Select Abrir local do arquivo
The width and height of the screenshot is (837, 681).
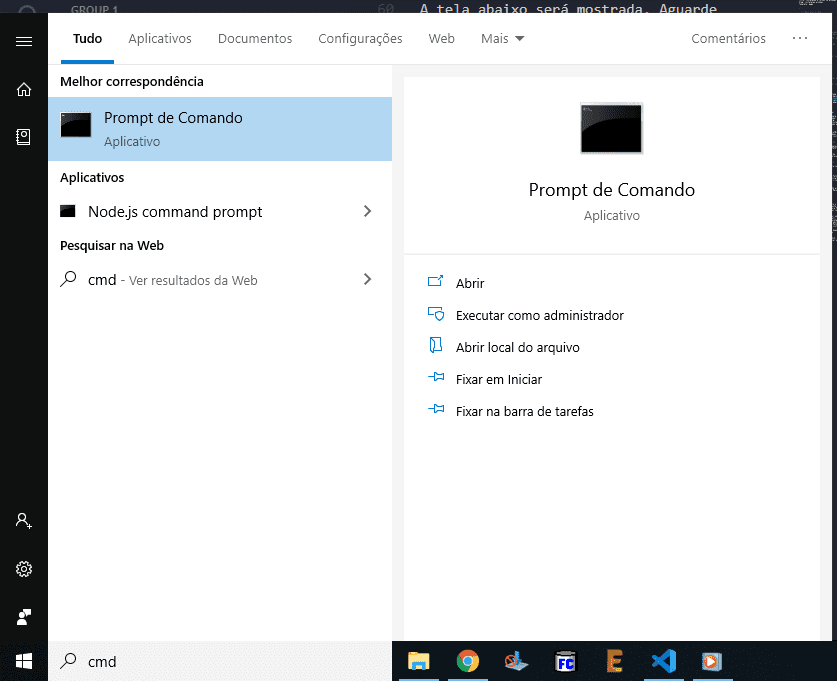(517, 347)
